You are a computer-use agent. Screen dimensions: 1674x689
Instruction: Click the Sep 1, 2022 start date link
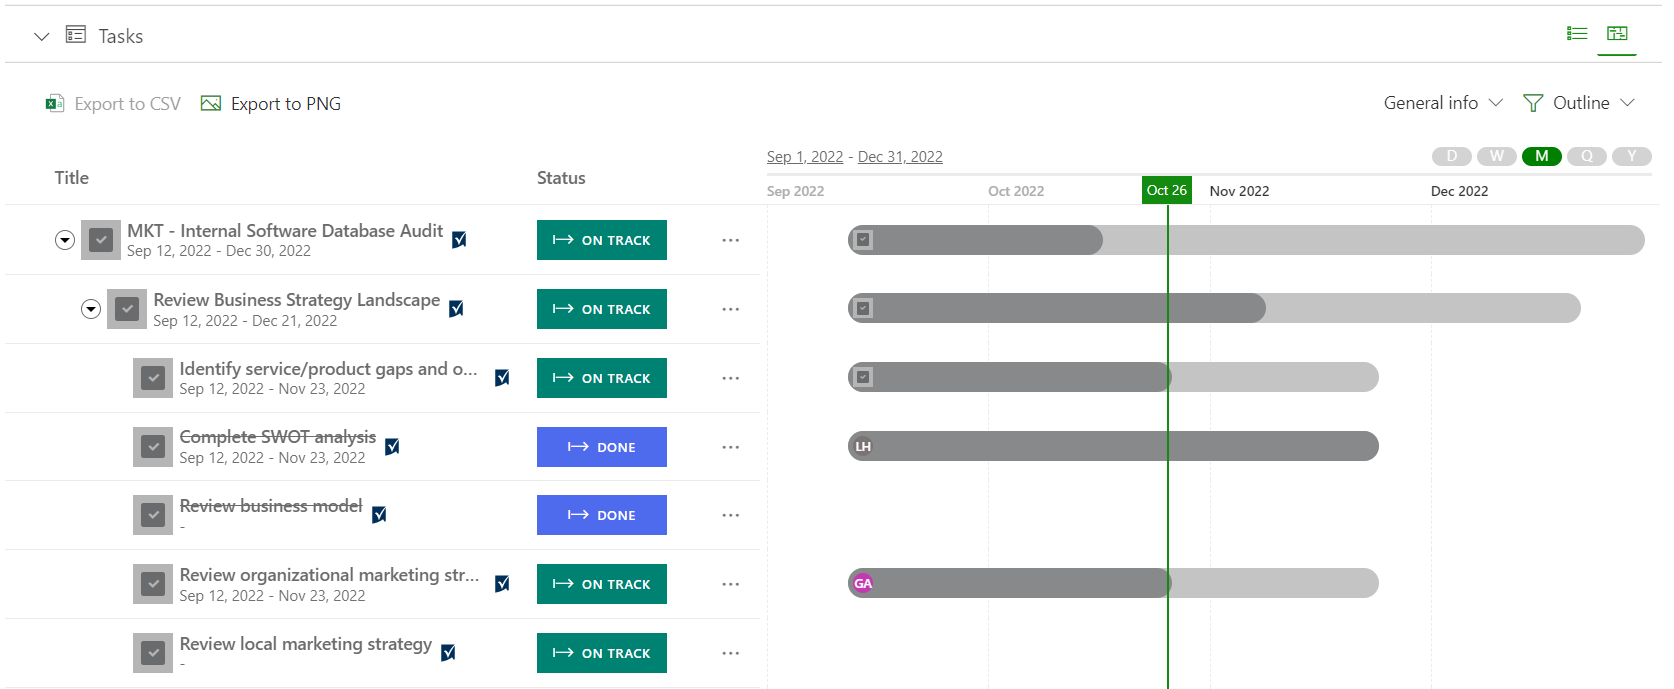pyautogui.click(x=805, y=157)
